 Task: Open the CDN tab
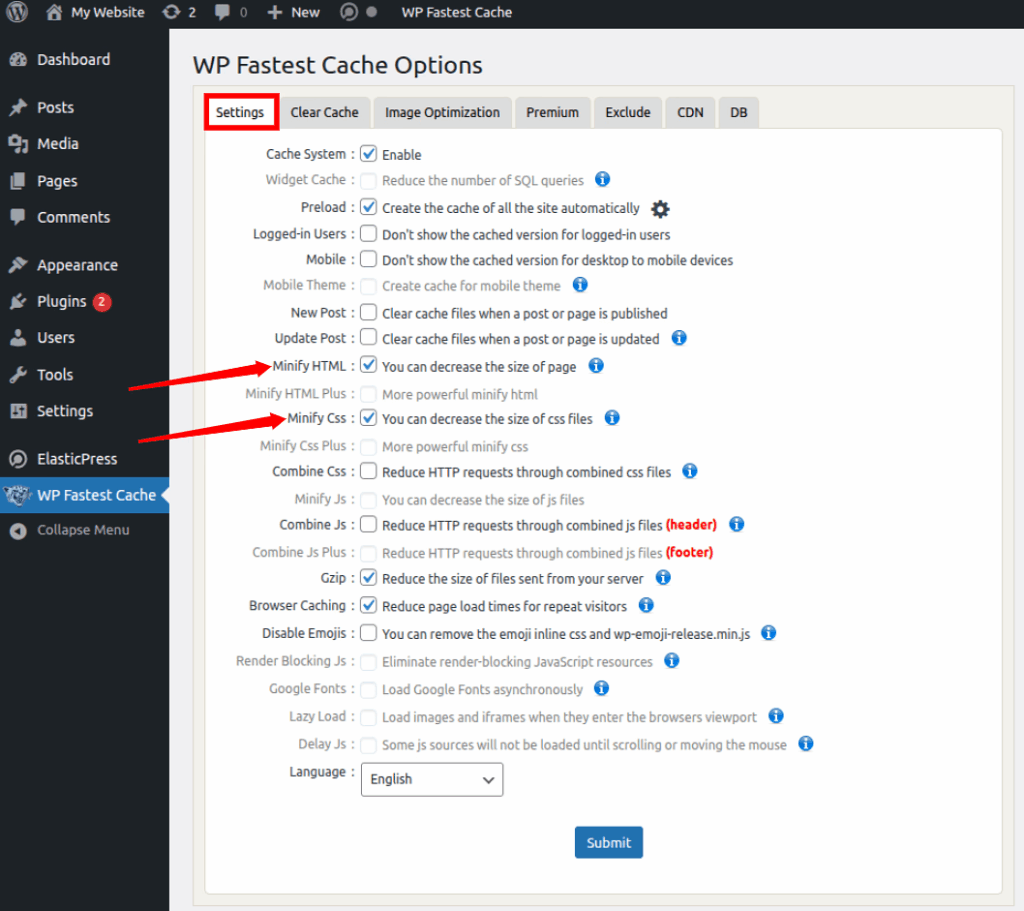point(690,112)
